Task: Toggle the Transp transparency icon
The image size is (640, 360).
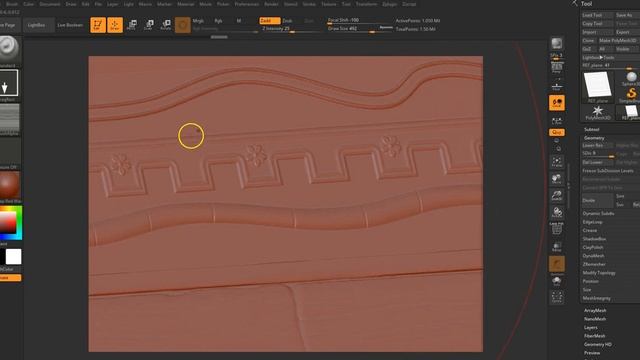Action: (x=557, y=247)
